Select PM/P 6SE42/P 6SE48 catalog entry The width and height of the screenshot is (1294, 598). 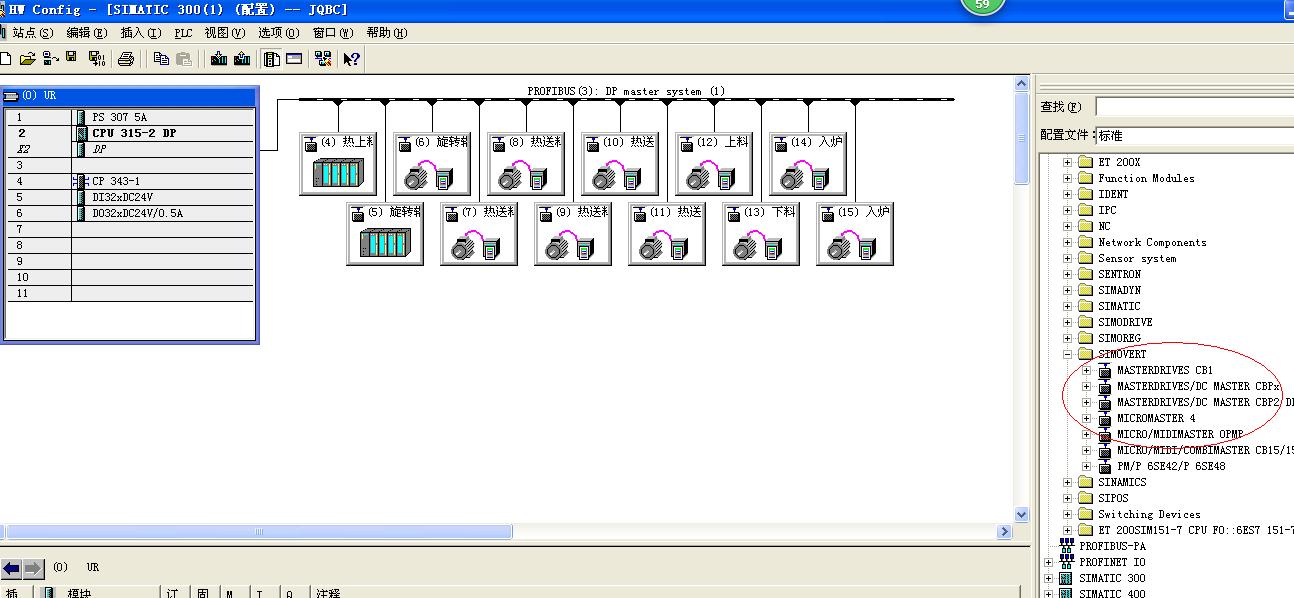1171,466
